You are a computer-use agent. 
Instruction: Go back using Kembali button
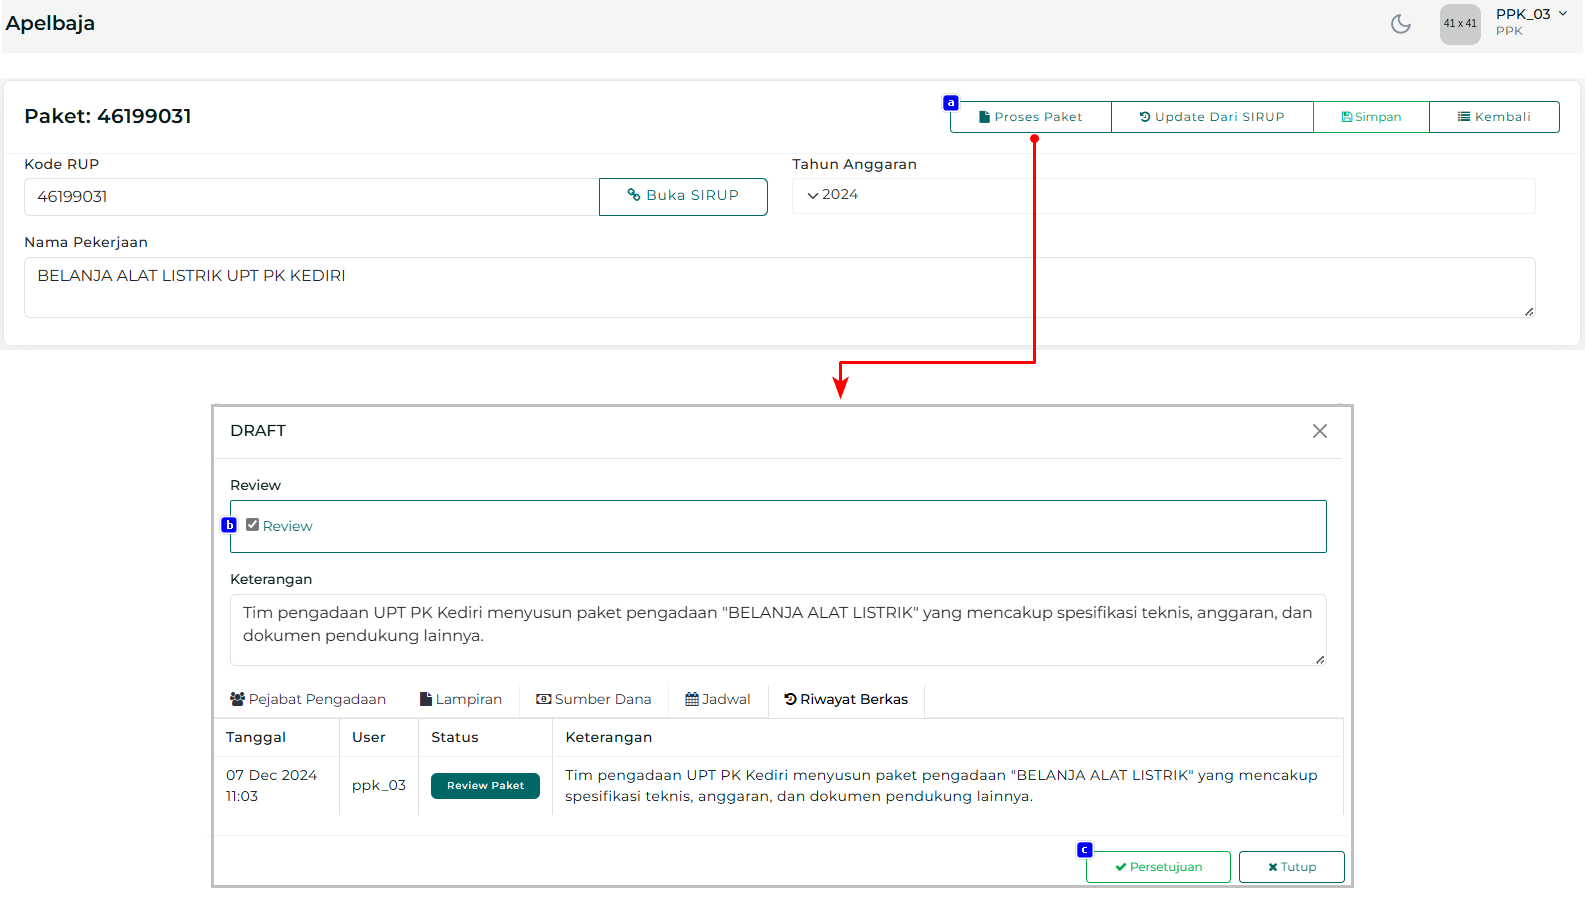(1494, 117)
